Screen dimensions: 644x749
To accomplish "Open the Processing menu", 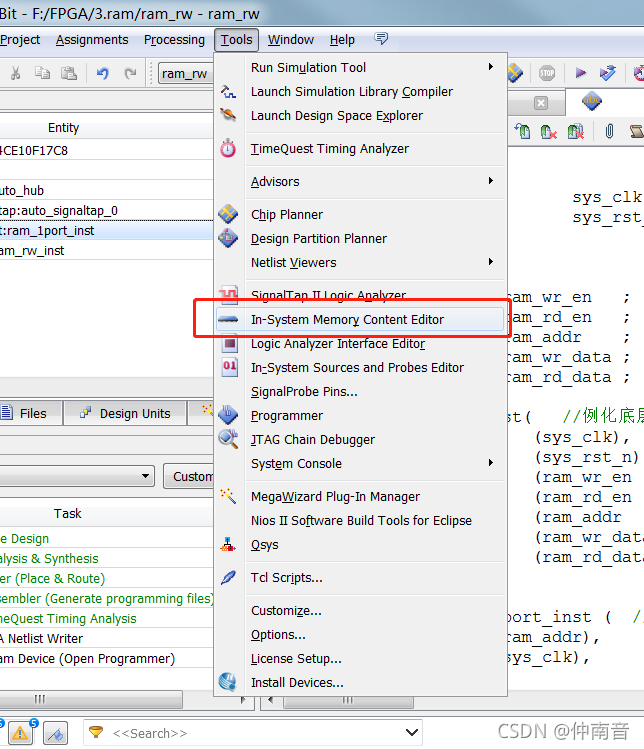I will (174, 40).
